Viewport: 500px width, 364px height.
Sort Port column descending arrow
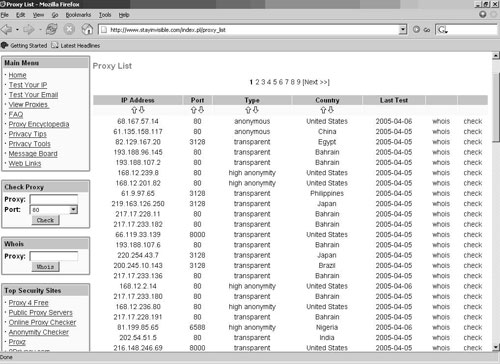[201, 110]
